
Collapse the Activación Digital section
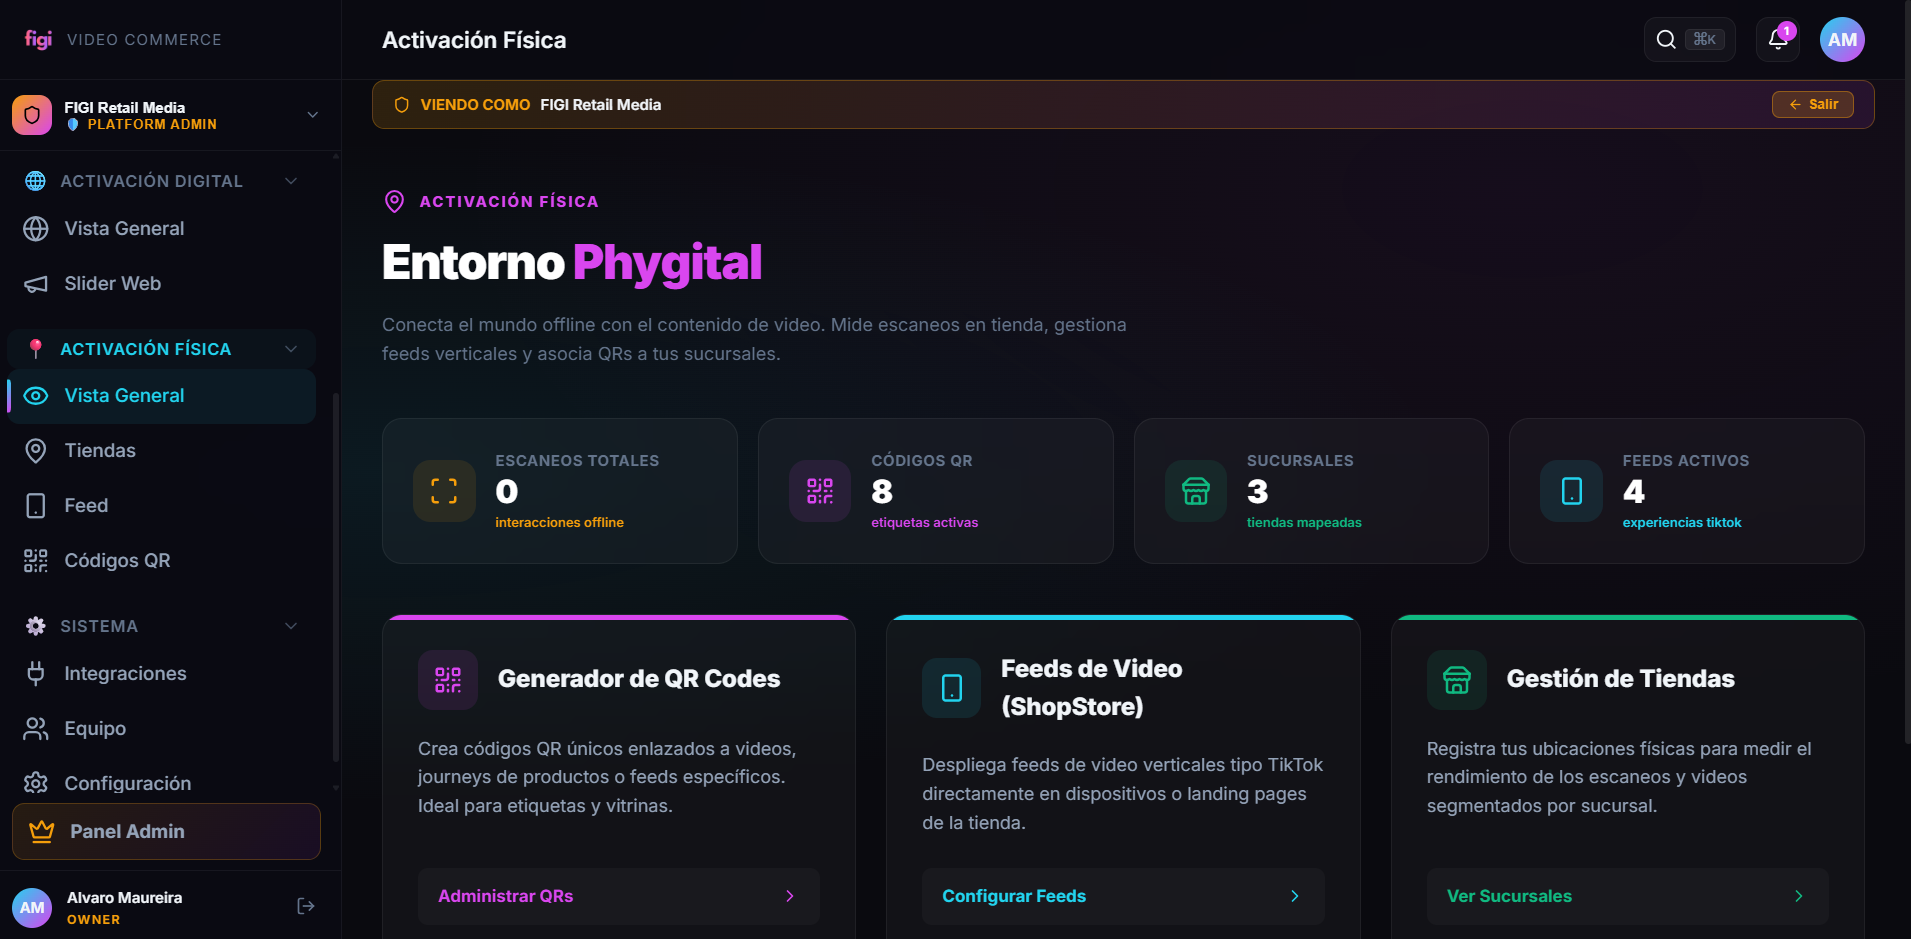click(x=291, y=181)
